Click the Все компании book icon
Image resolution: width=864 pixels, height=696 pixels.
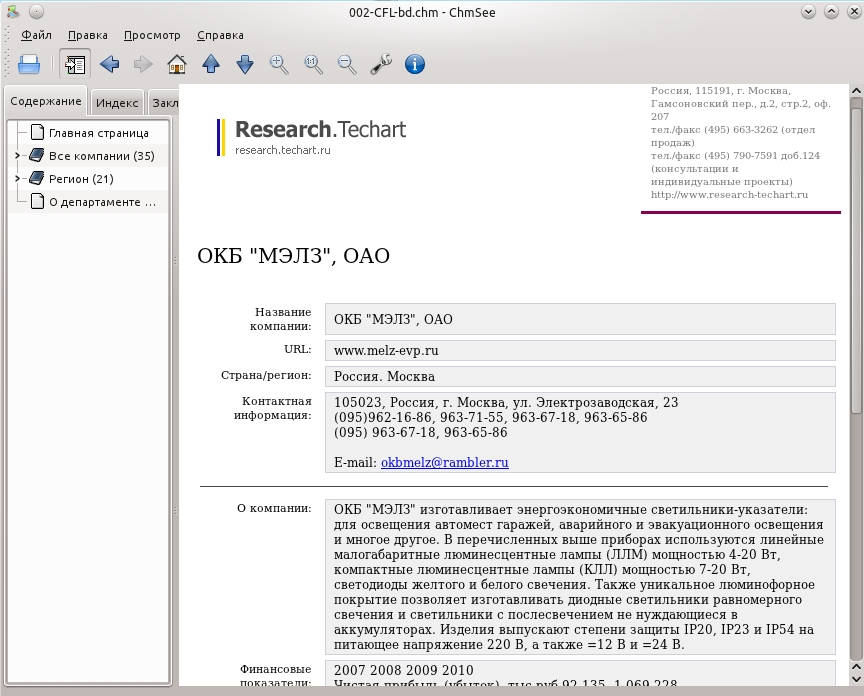click(x=36, y=155)
